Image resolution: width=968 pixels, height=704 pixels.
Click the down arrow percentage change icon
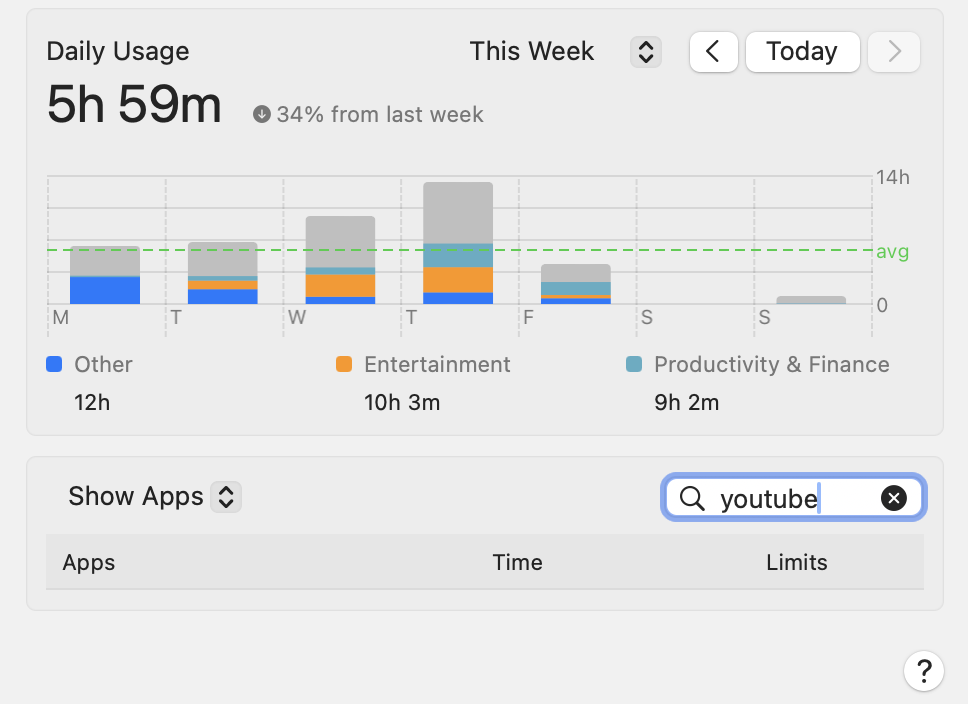coord(262,115)
